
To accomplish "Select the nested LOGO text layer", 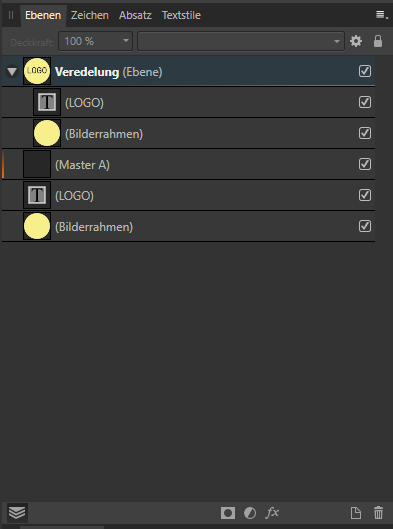I will 188,102.
